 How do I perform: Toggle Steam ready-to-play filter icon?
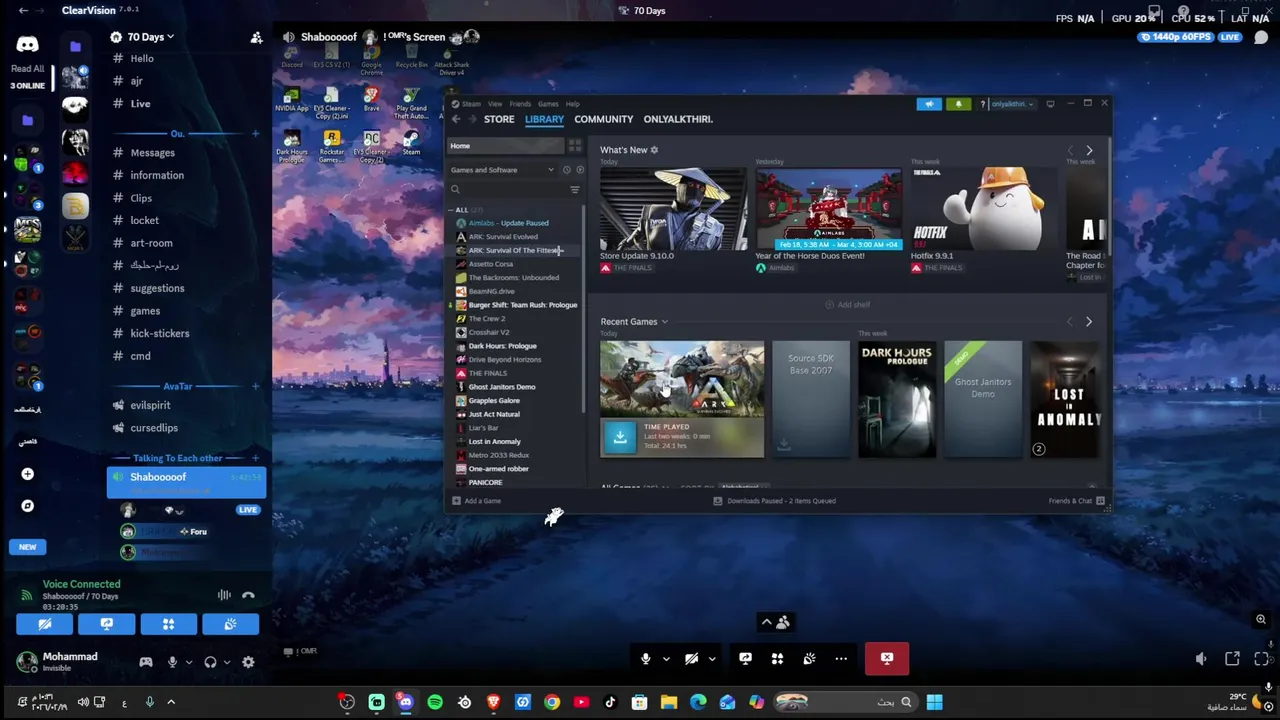[x=580, y=170]
